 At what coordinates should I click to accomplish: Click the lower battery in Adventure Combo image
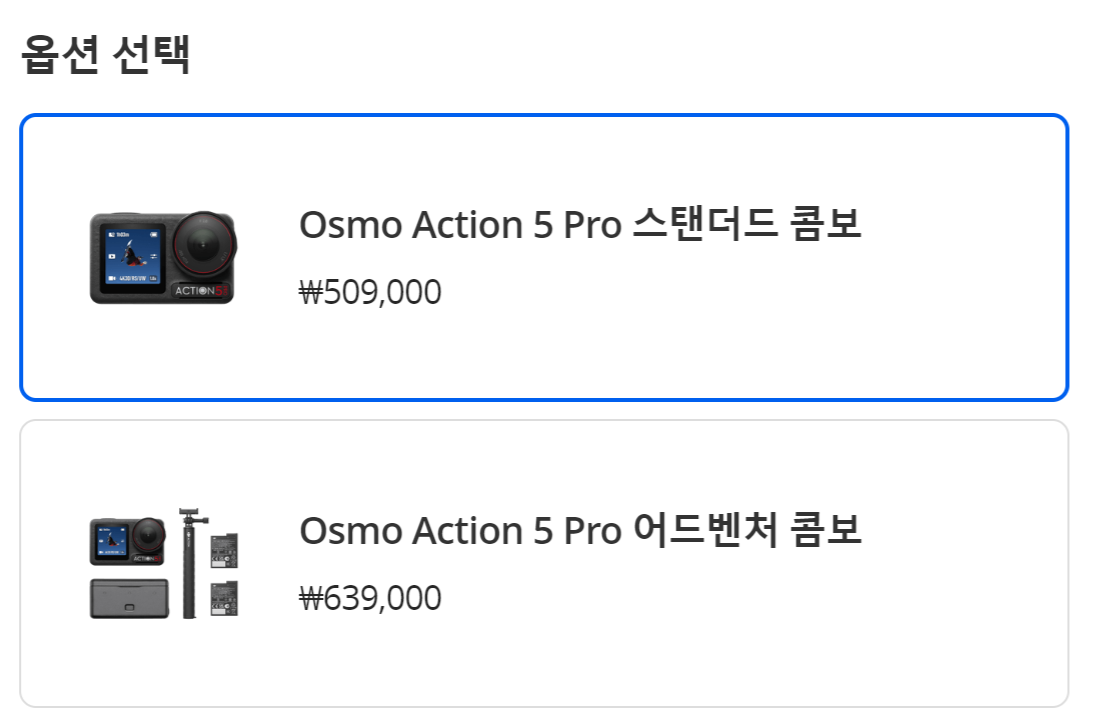pyautogui.click(x=224, y=599)
